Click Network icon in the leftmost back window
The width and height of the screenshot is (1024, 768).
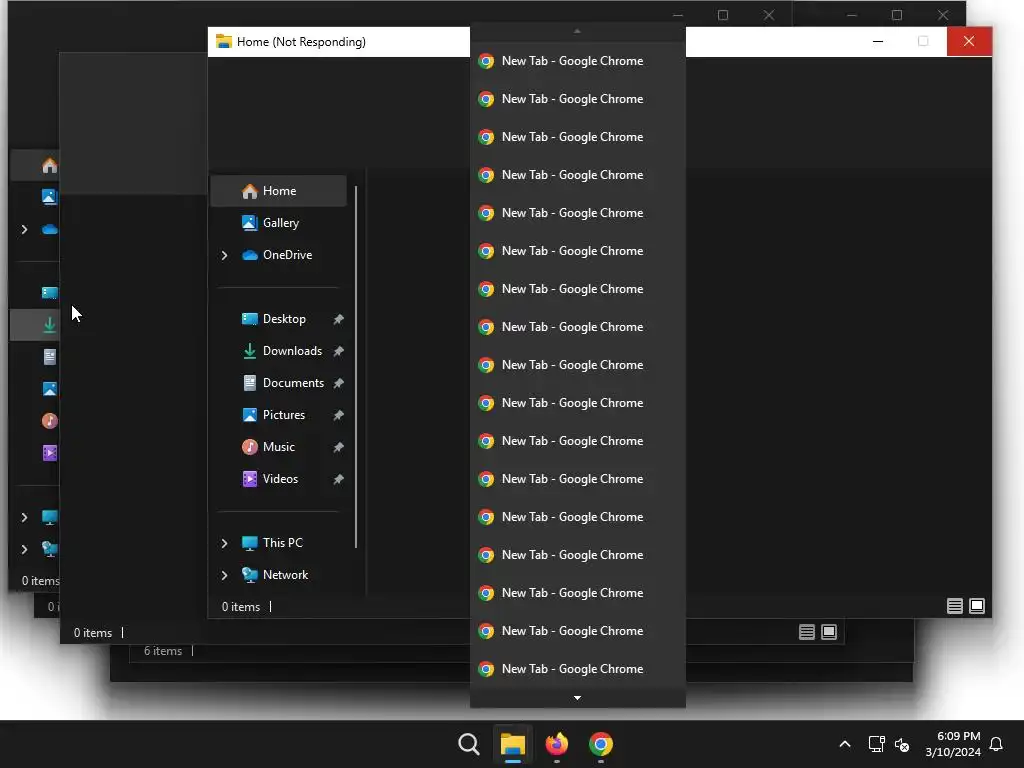point(50,549)
